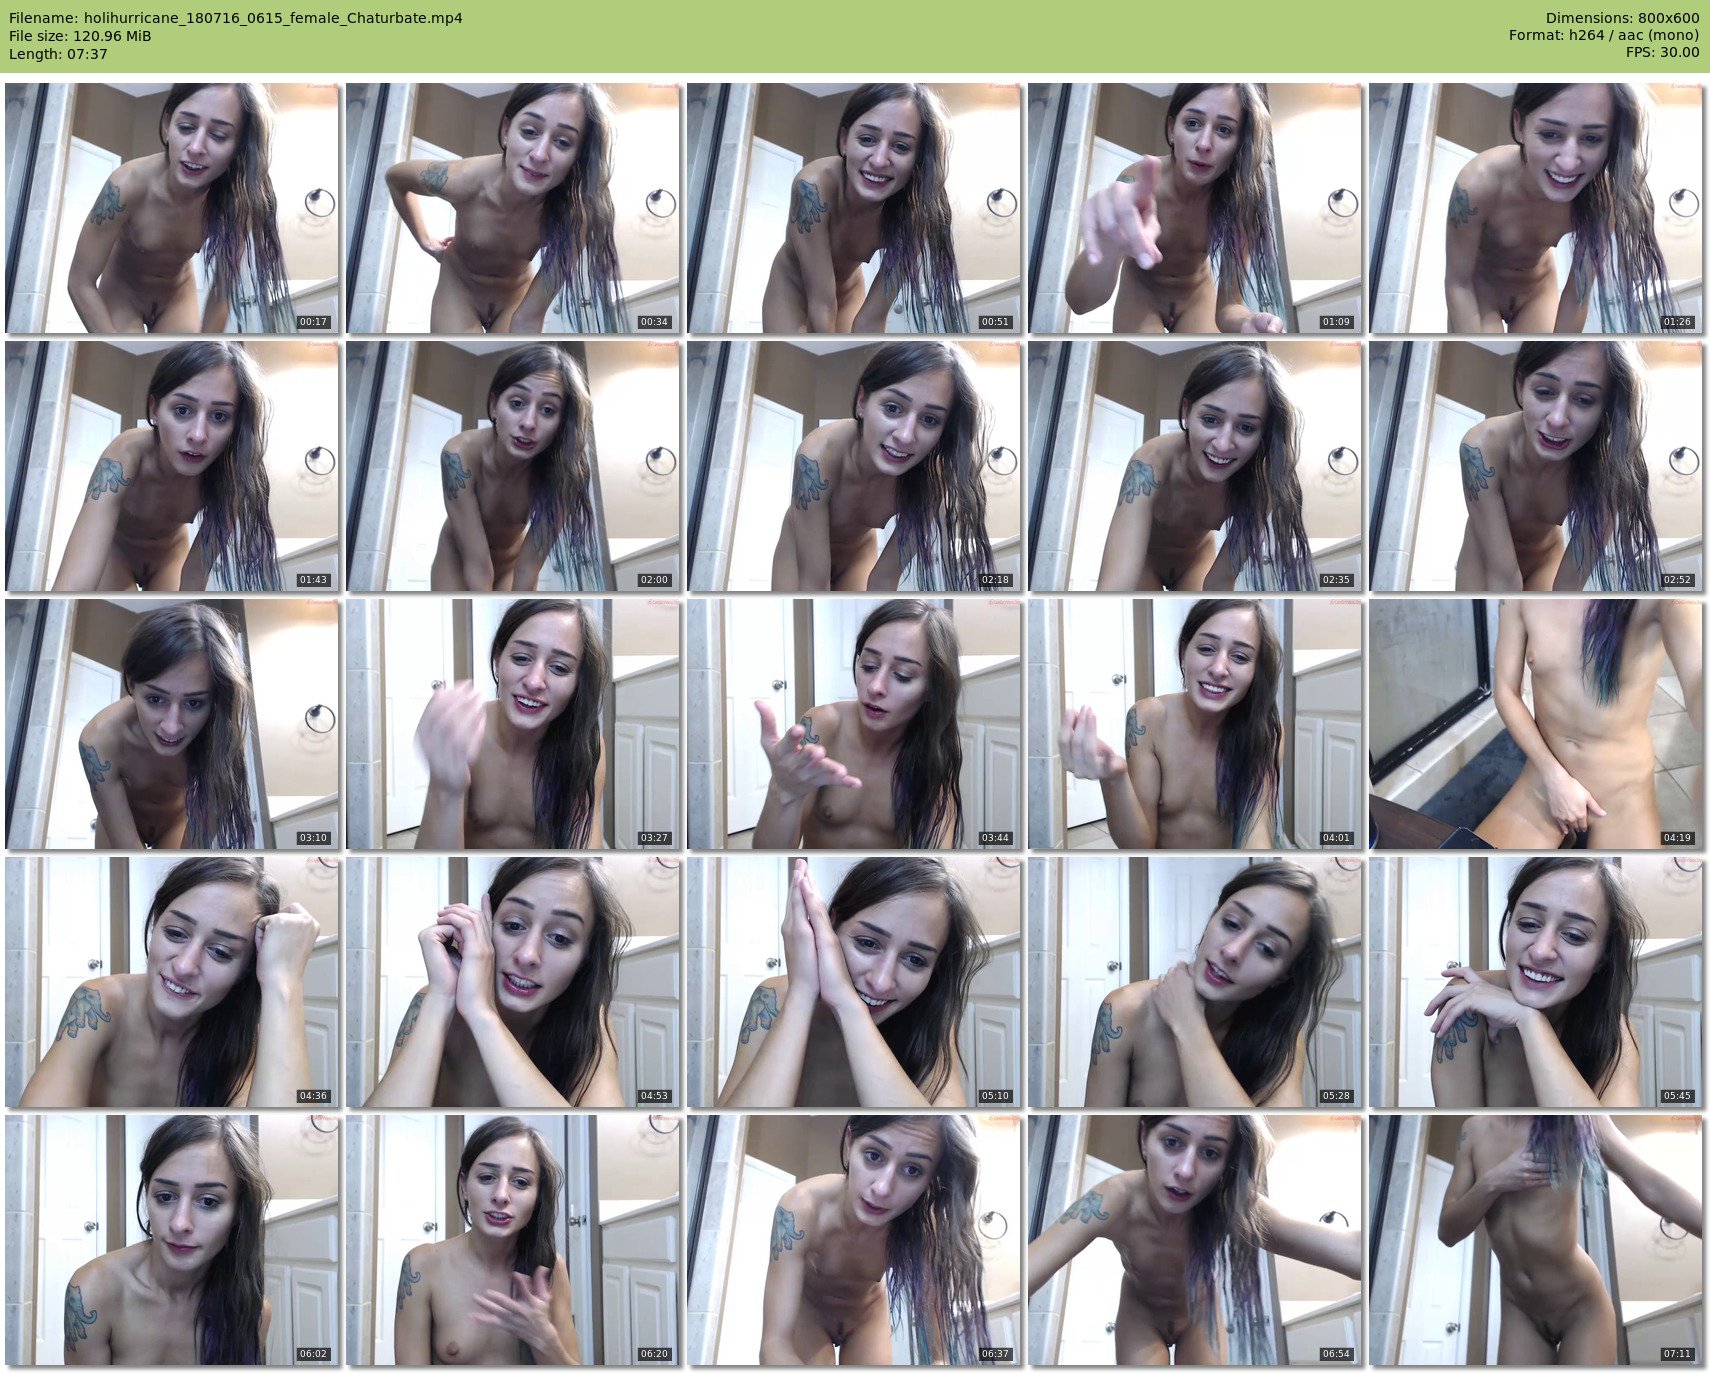Click the thumbnail timestamped 00:17

point(172,208)
